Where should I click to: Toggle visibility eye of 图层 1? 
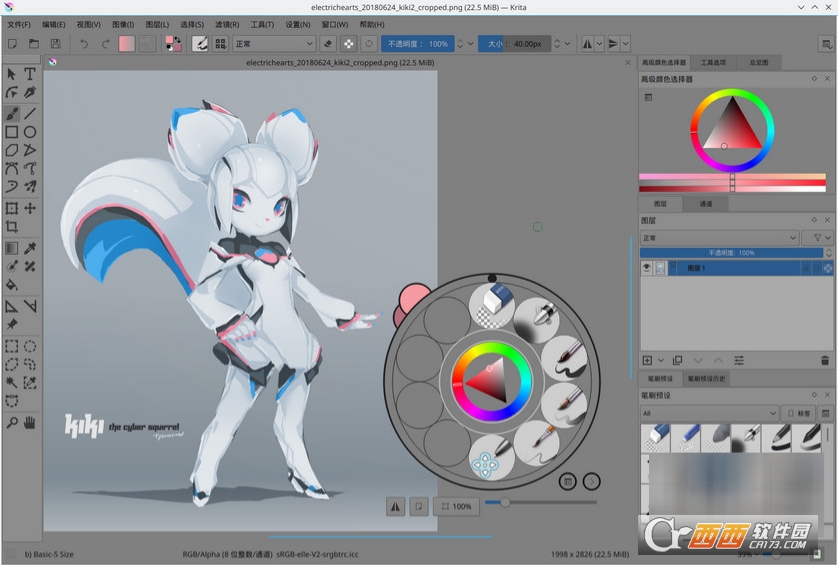[x=647, y=268]
